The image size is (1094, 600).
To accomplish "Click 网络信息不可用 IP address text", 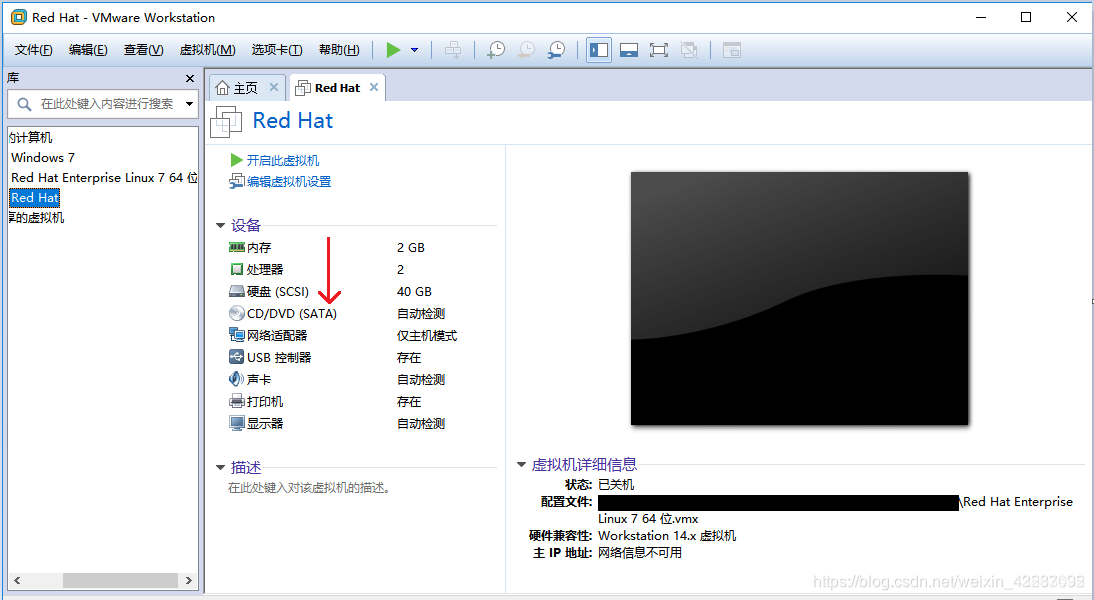I will 640,553.
